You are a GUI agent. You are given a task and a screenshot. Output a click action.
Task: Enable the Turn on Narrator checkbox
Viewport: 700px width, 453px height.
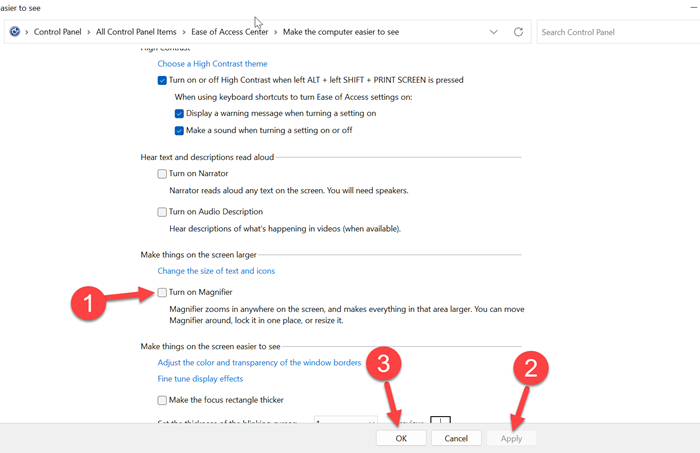pyautogui.click(x=162, y=174)
